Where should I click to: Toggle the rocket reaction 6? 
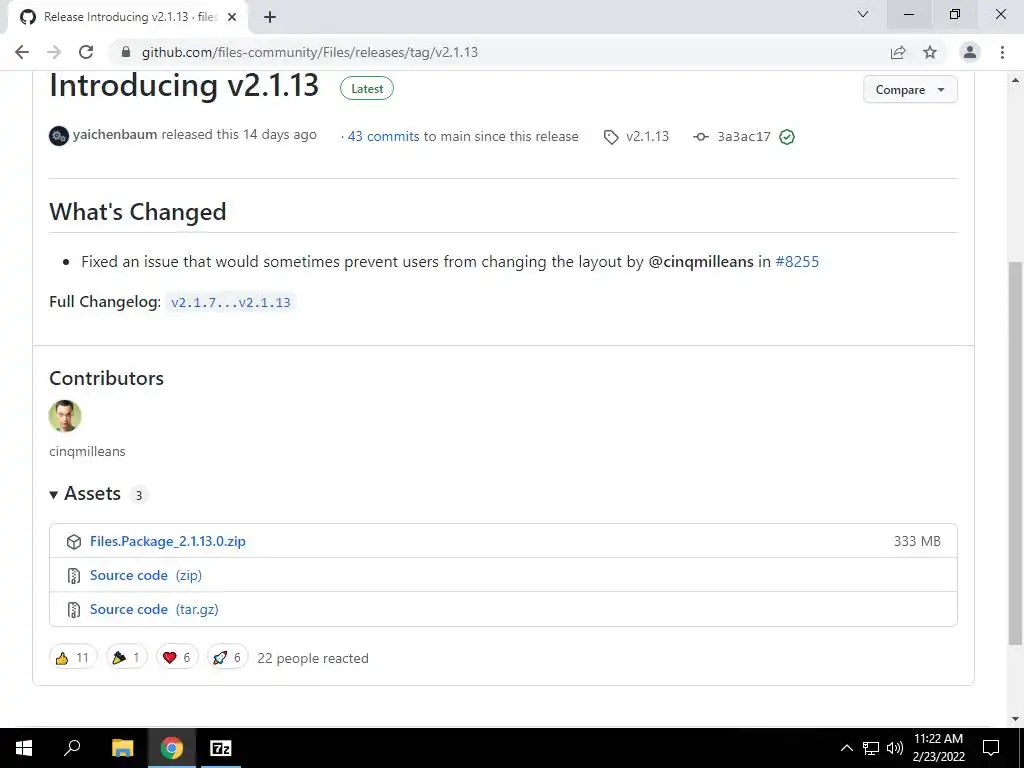(227, 657)
